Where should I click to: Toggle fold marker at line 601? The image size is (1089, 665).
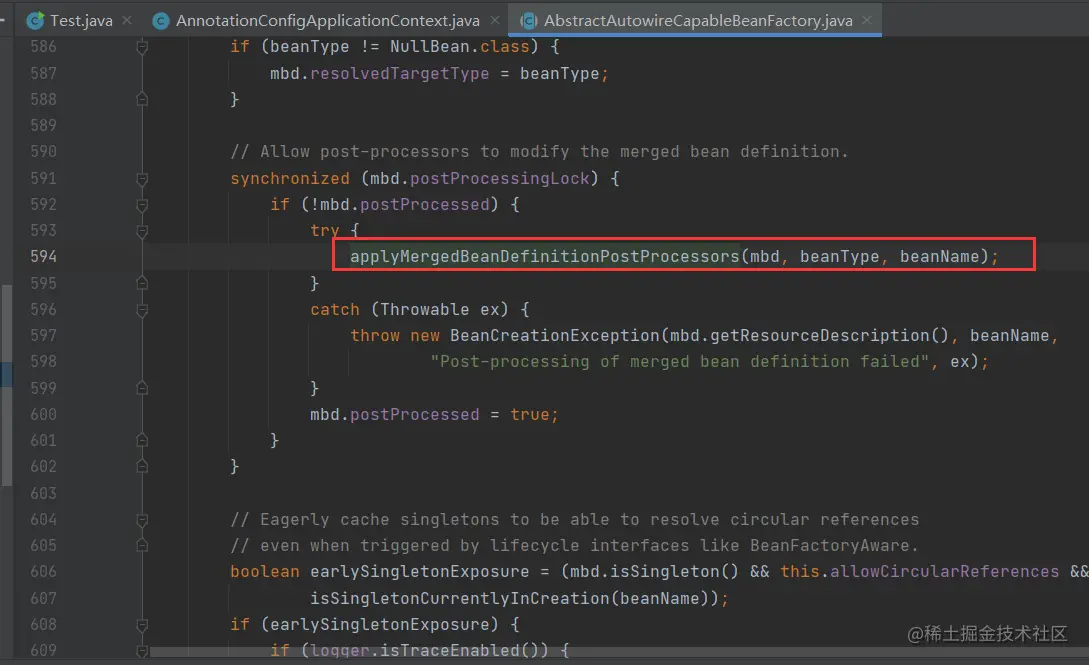pyautogui.click(x=142, y=440)
